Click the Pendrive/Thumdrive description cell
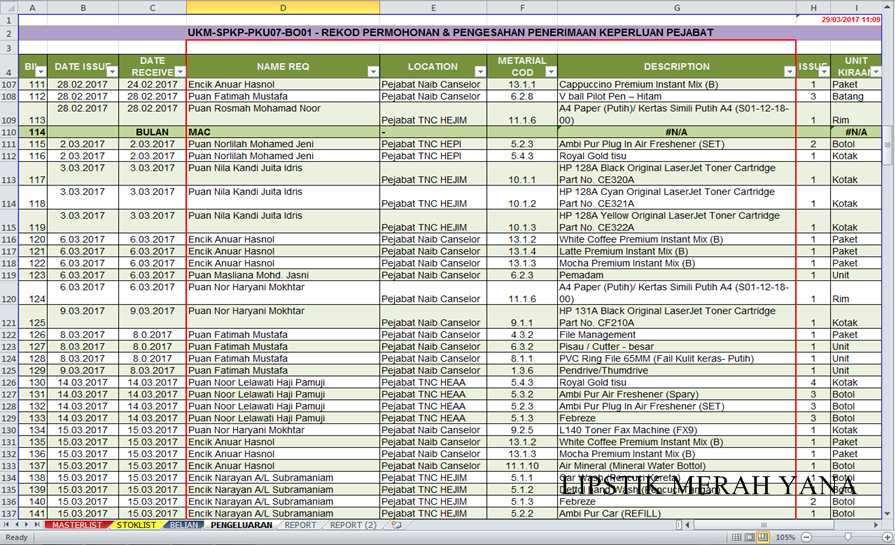 pos(676,370)
